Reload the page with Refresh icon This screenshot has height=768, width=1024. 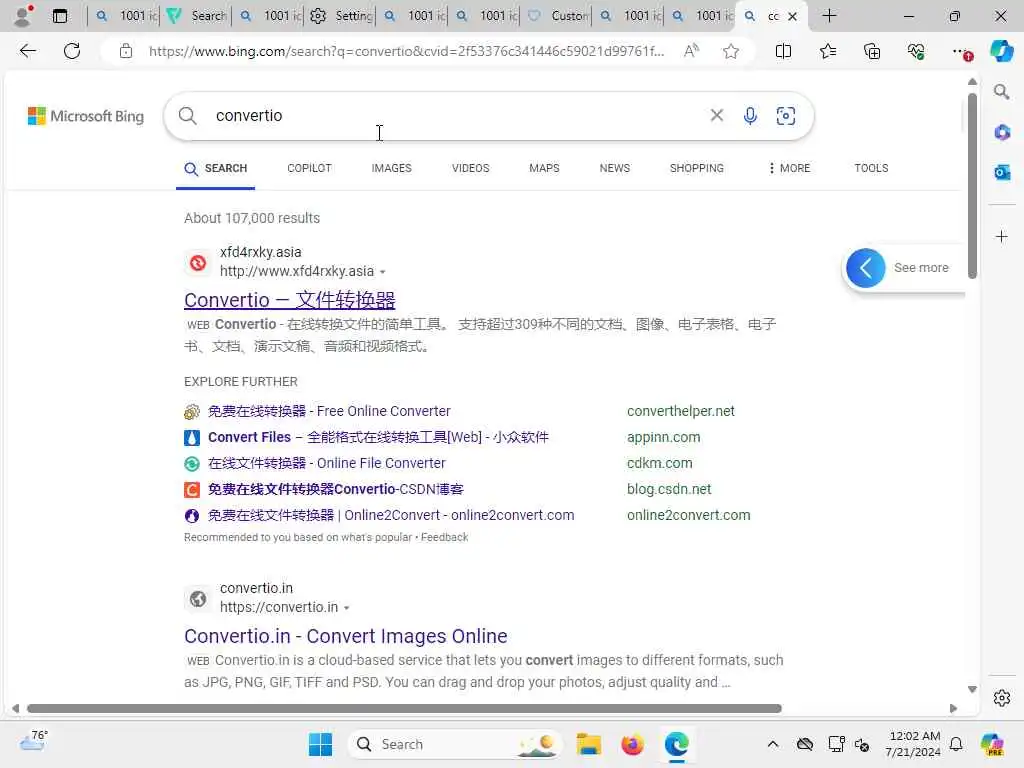coord(72,51)
